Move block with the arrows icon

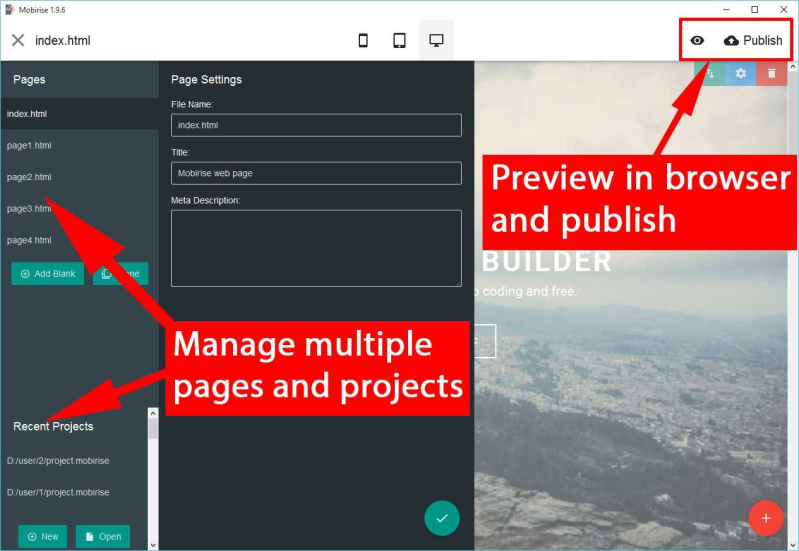[x=710, y=73]
